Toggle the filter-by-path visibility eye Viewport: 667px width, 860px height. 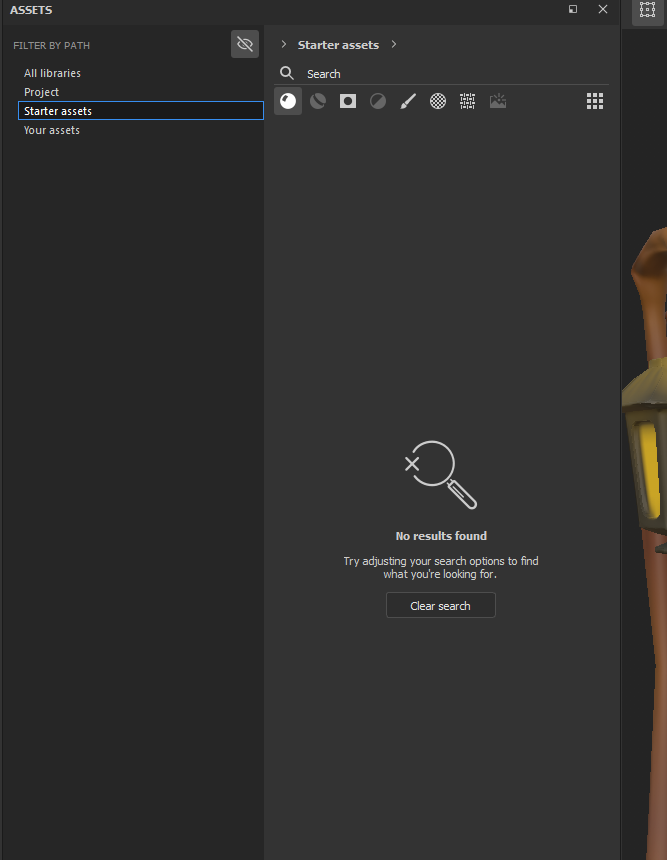pyautogui.click(x=245, y=44)
